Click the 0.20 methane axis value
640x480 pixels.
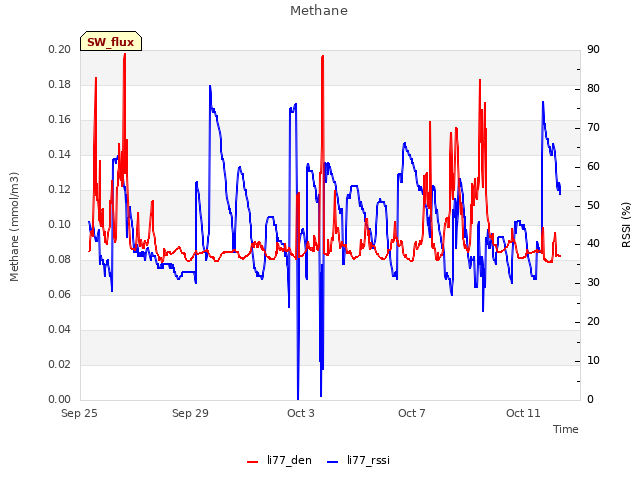coord(60,49)
